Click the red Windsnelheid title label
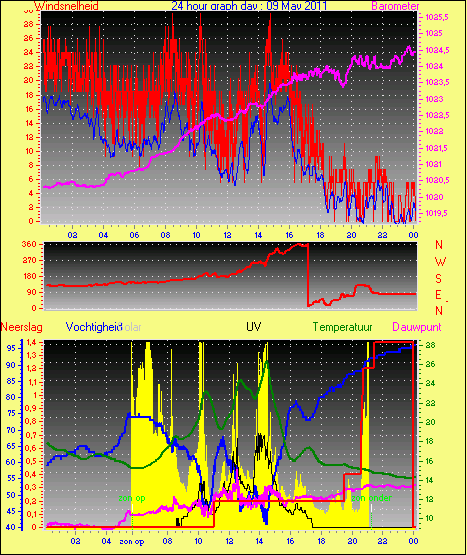467x555 pixels. [66, 6]
